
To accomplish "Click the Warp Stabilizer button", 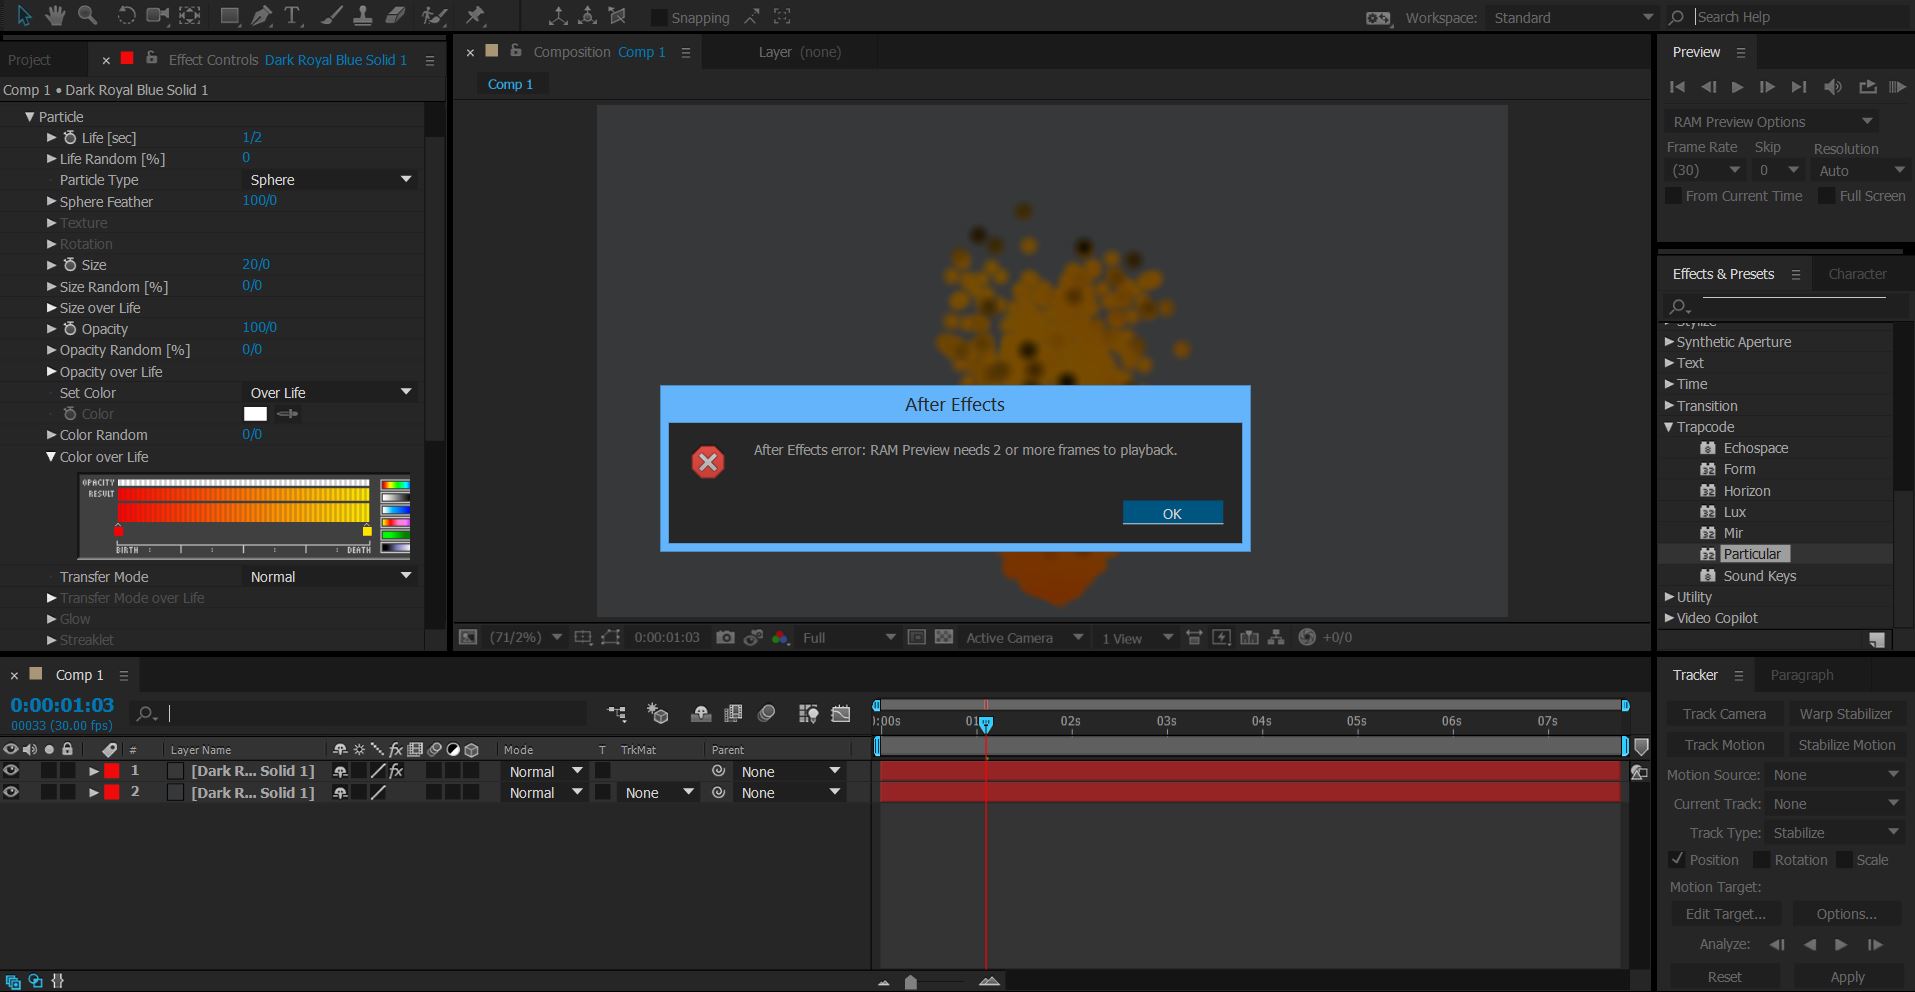I will [1845, 714].
